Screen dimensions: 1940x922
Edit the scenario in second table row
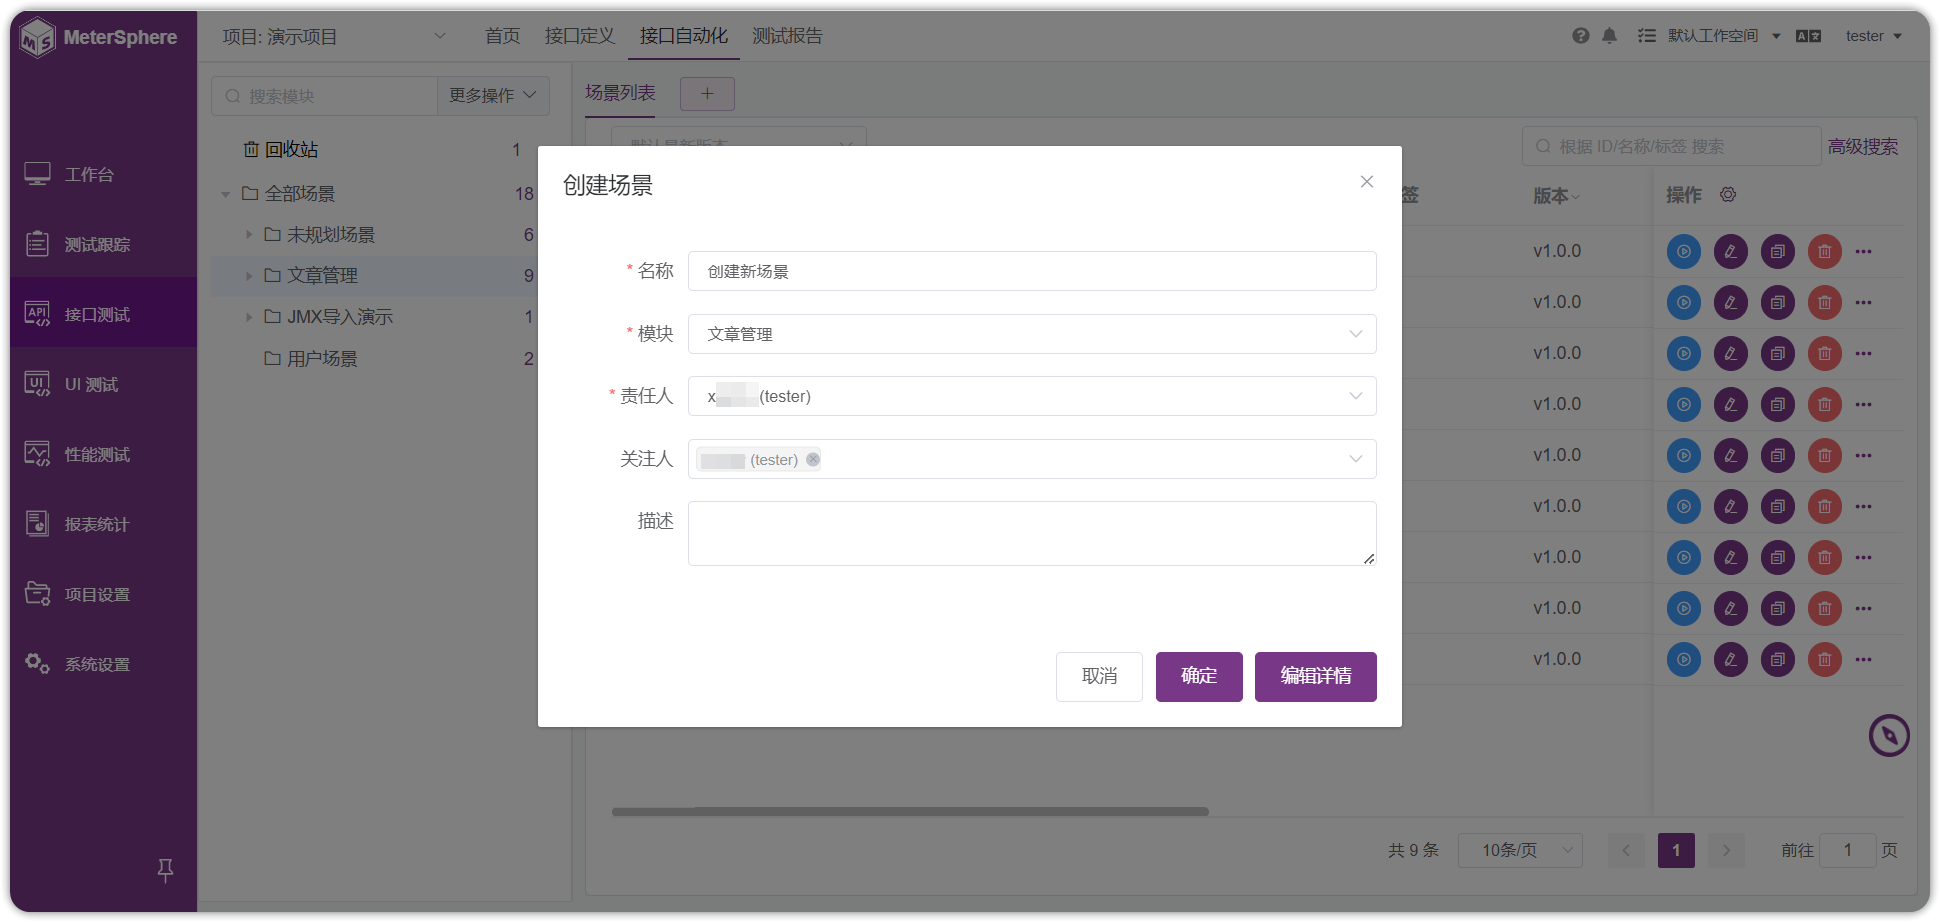tap(1731, 303)
